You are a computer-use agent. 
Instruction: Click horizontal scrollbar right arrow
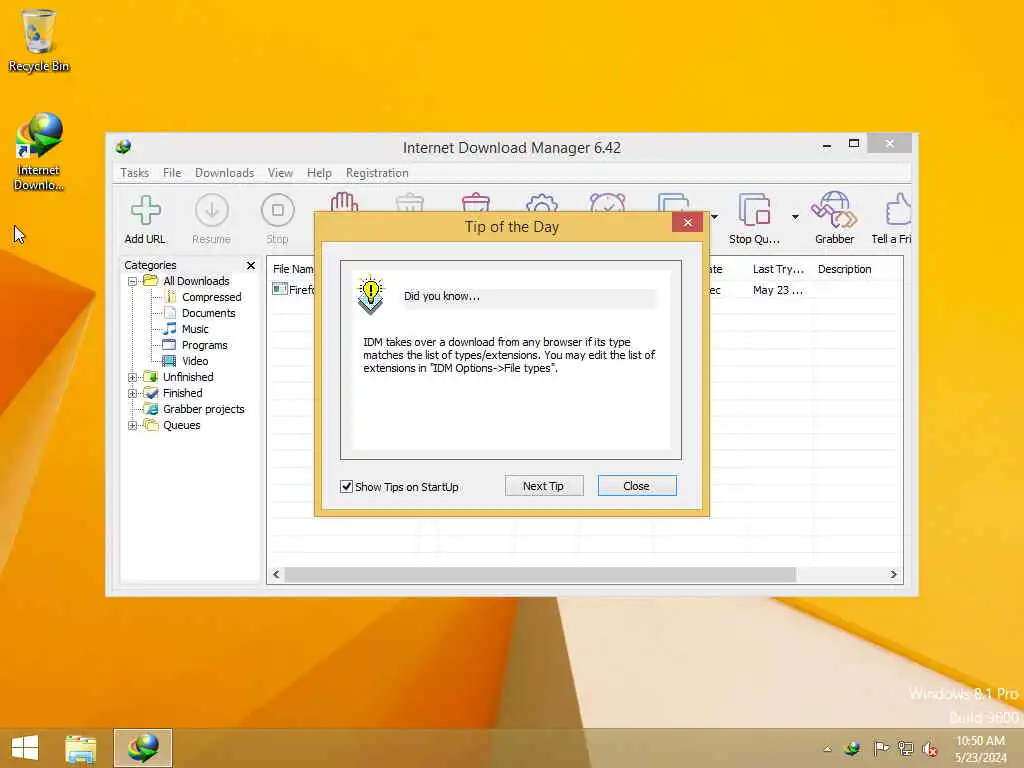pyautogui.click(x=893, y=574)
